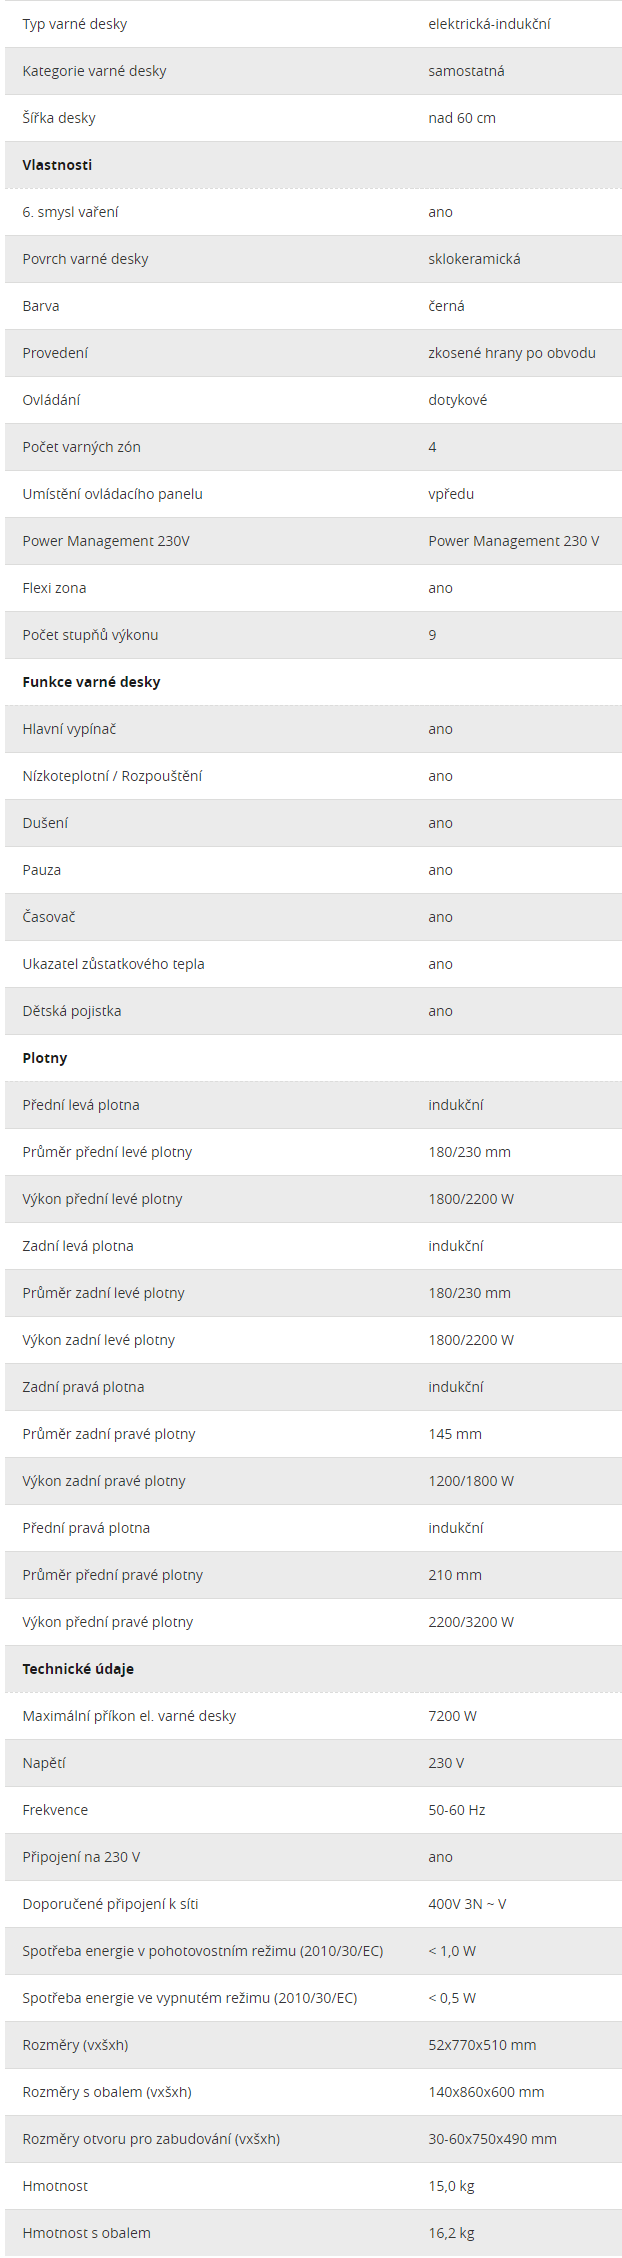Select the Počet stupňů výkonu row label
The width and height of the screenshot is (622, 2258).
point(90,635)
